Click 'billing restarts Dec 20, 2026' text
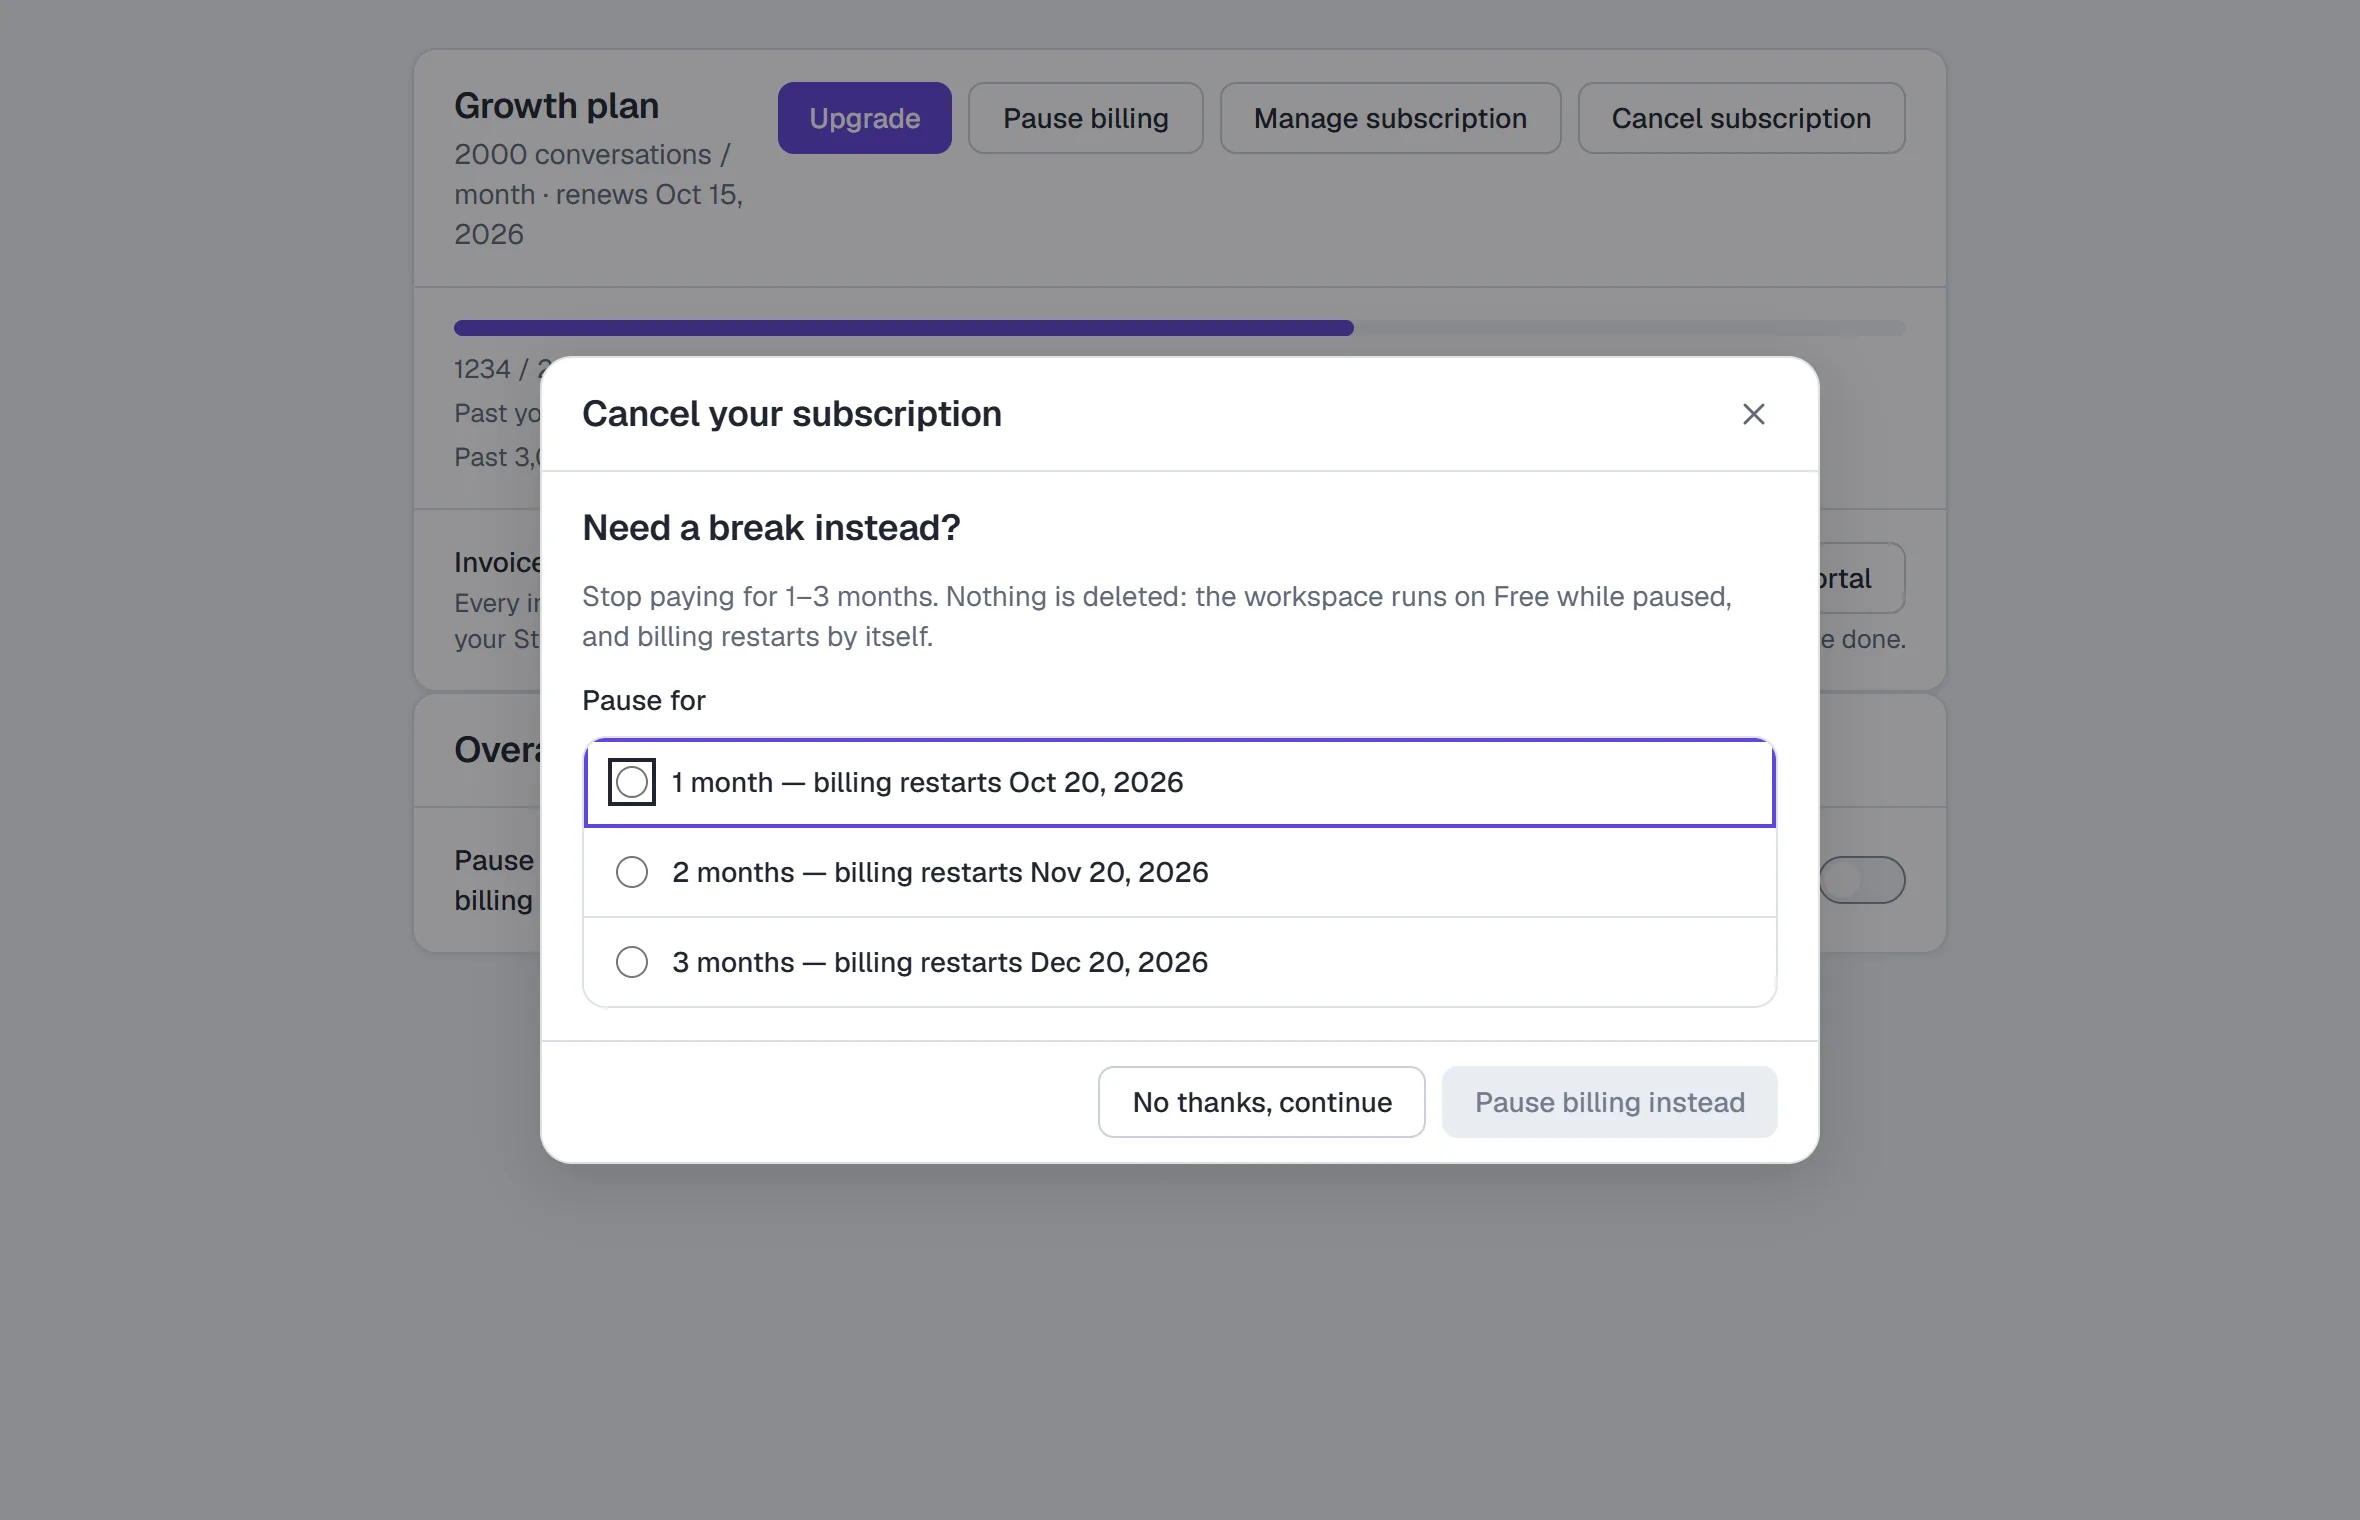This screenshot has height=1520, width=2360. [x=1021, y=962]
